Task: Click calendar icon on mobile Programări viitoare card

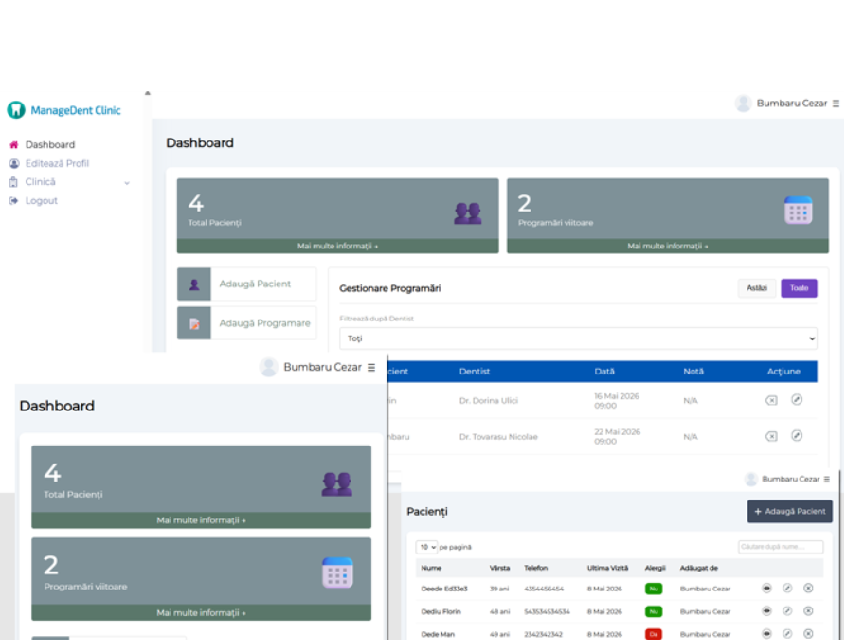Action: pos(337,573)
